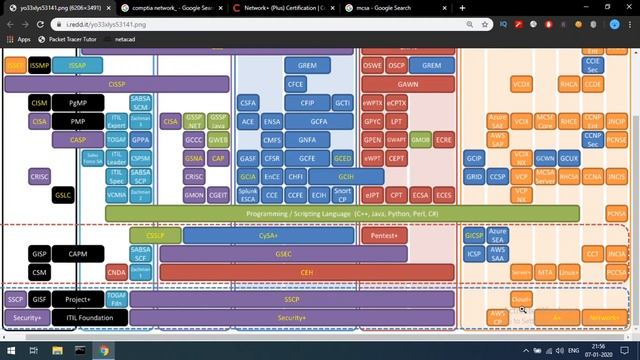
Task: Click the GCFA box
Action: coord(319,121)
